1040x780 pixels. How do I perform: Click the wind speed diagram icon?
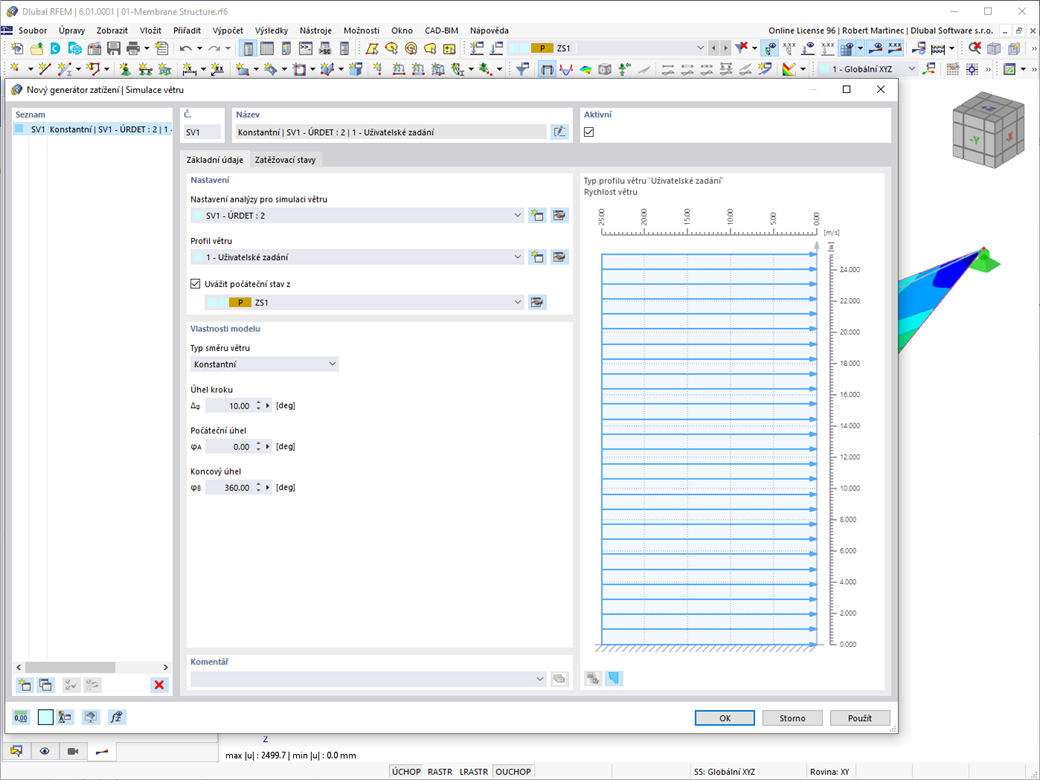(x=614, y=677)
